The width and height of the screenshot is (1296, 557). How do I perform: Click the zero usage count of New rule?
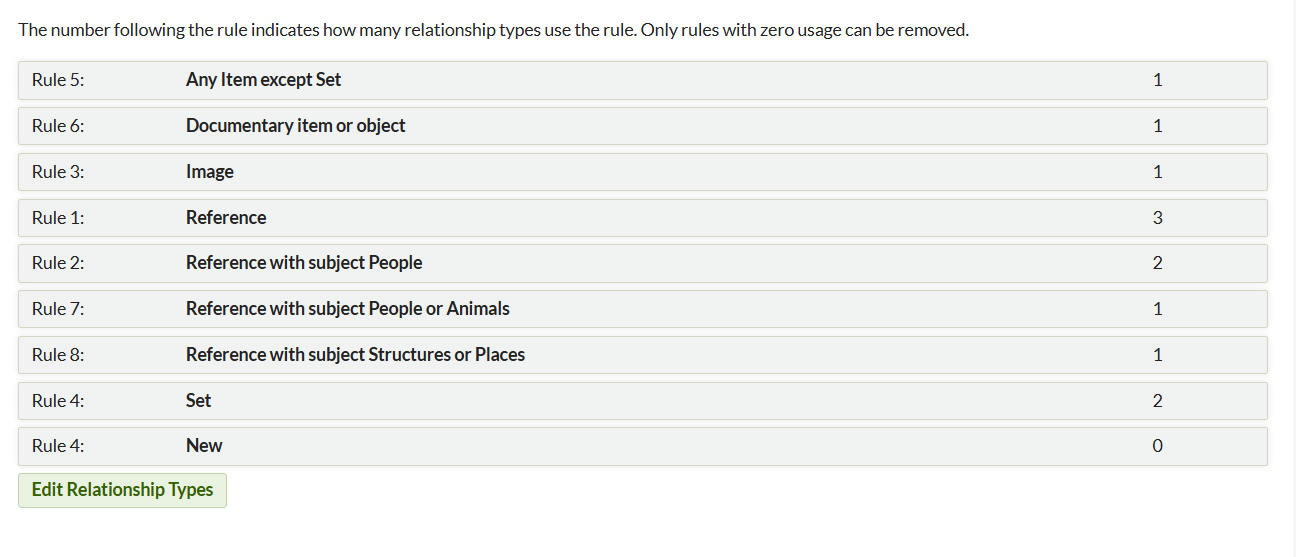coord(1157,446)
